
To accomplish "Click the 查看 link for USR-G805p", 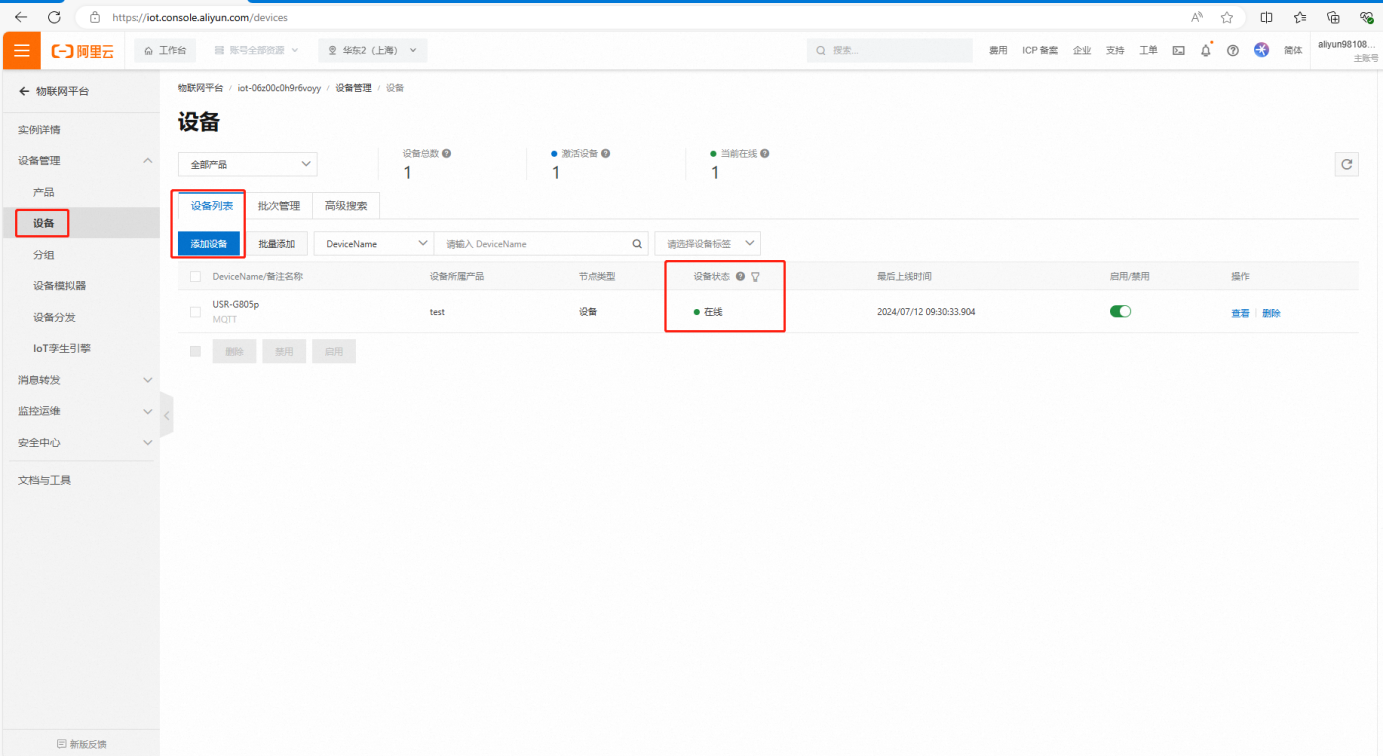I will click(x=1240, y=313).
